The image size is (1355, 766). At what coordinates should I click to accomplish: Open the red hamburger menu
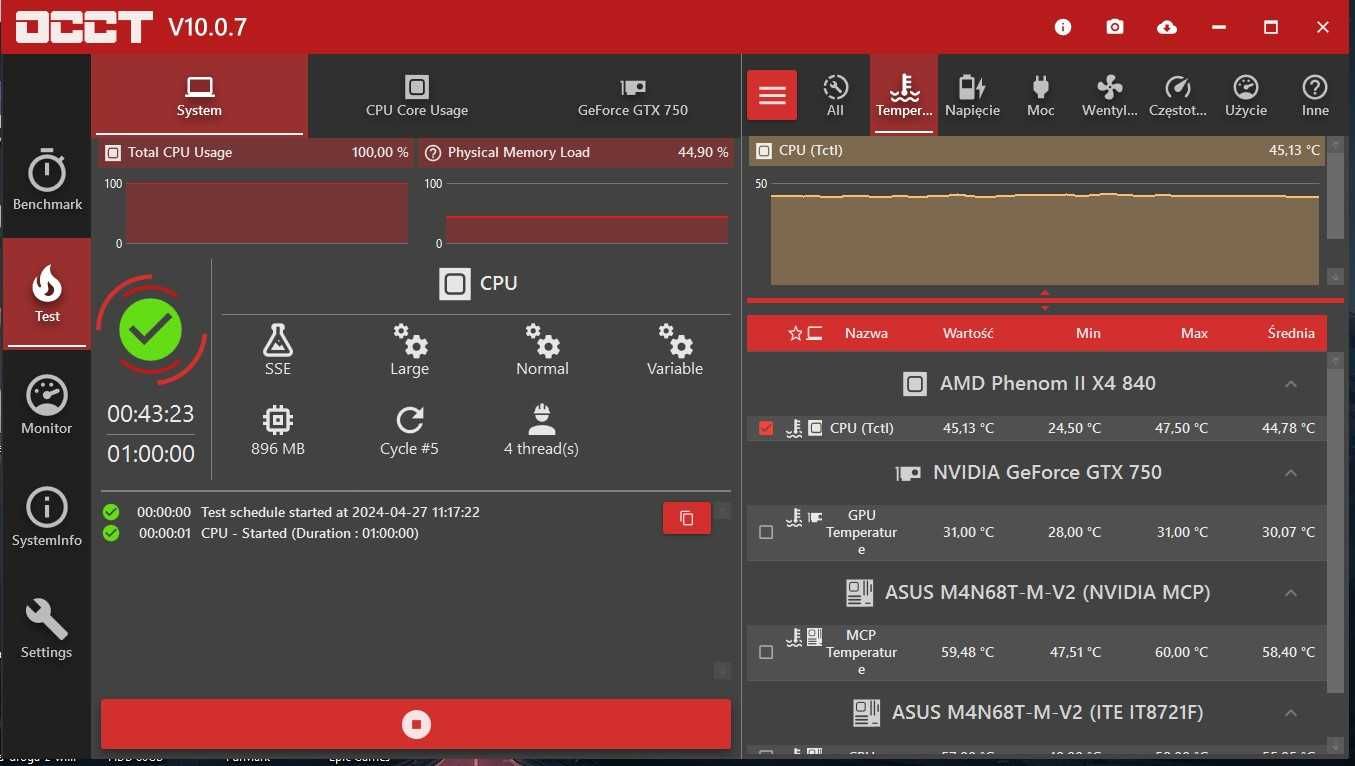772,95
